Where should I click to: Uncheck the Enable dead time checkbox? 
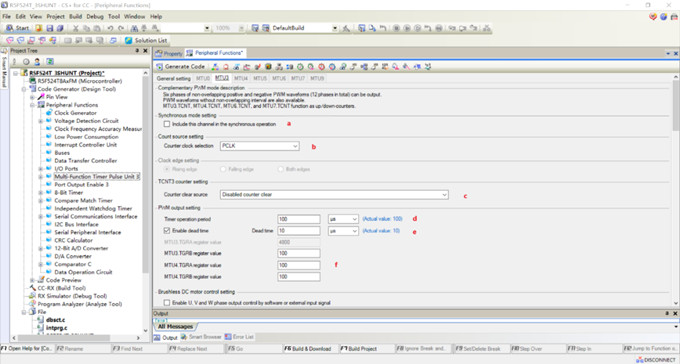[167, 231]
